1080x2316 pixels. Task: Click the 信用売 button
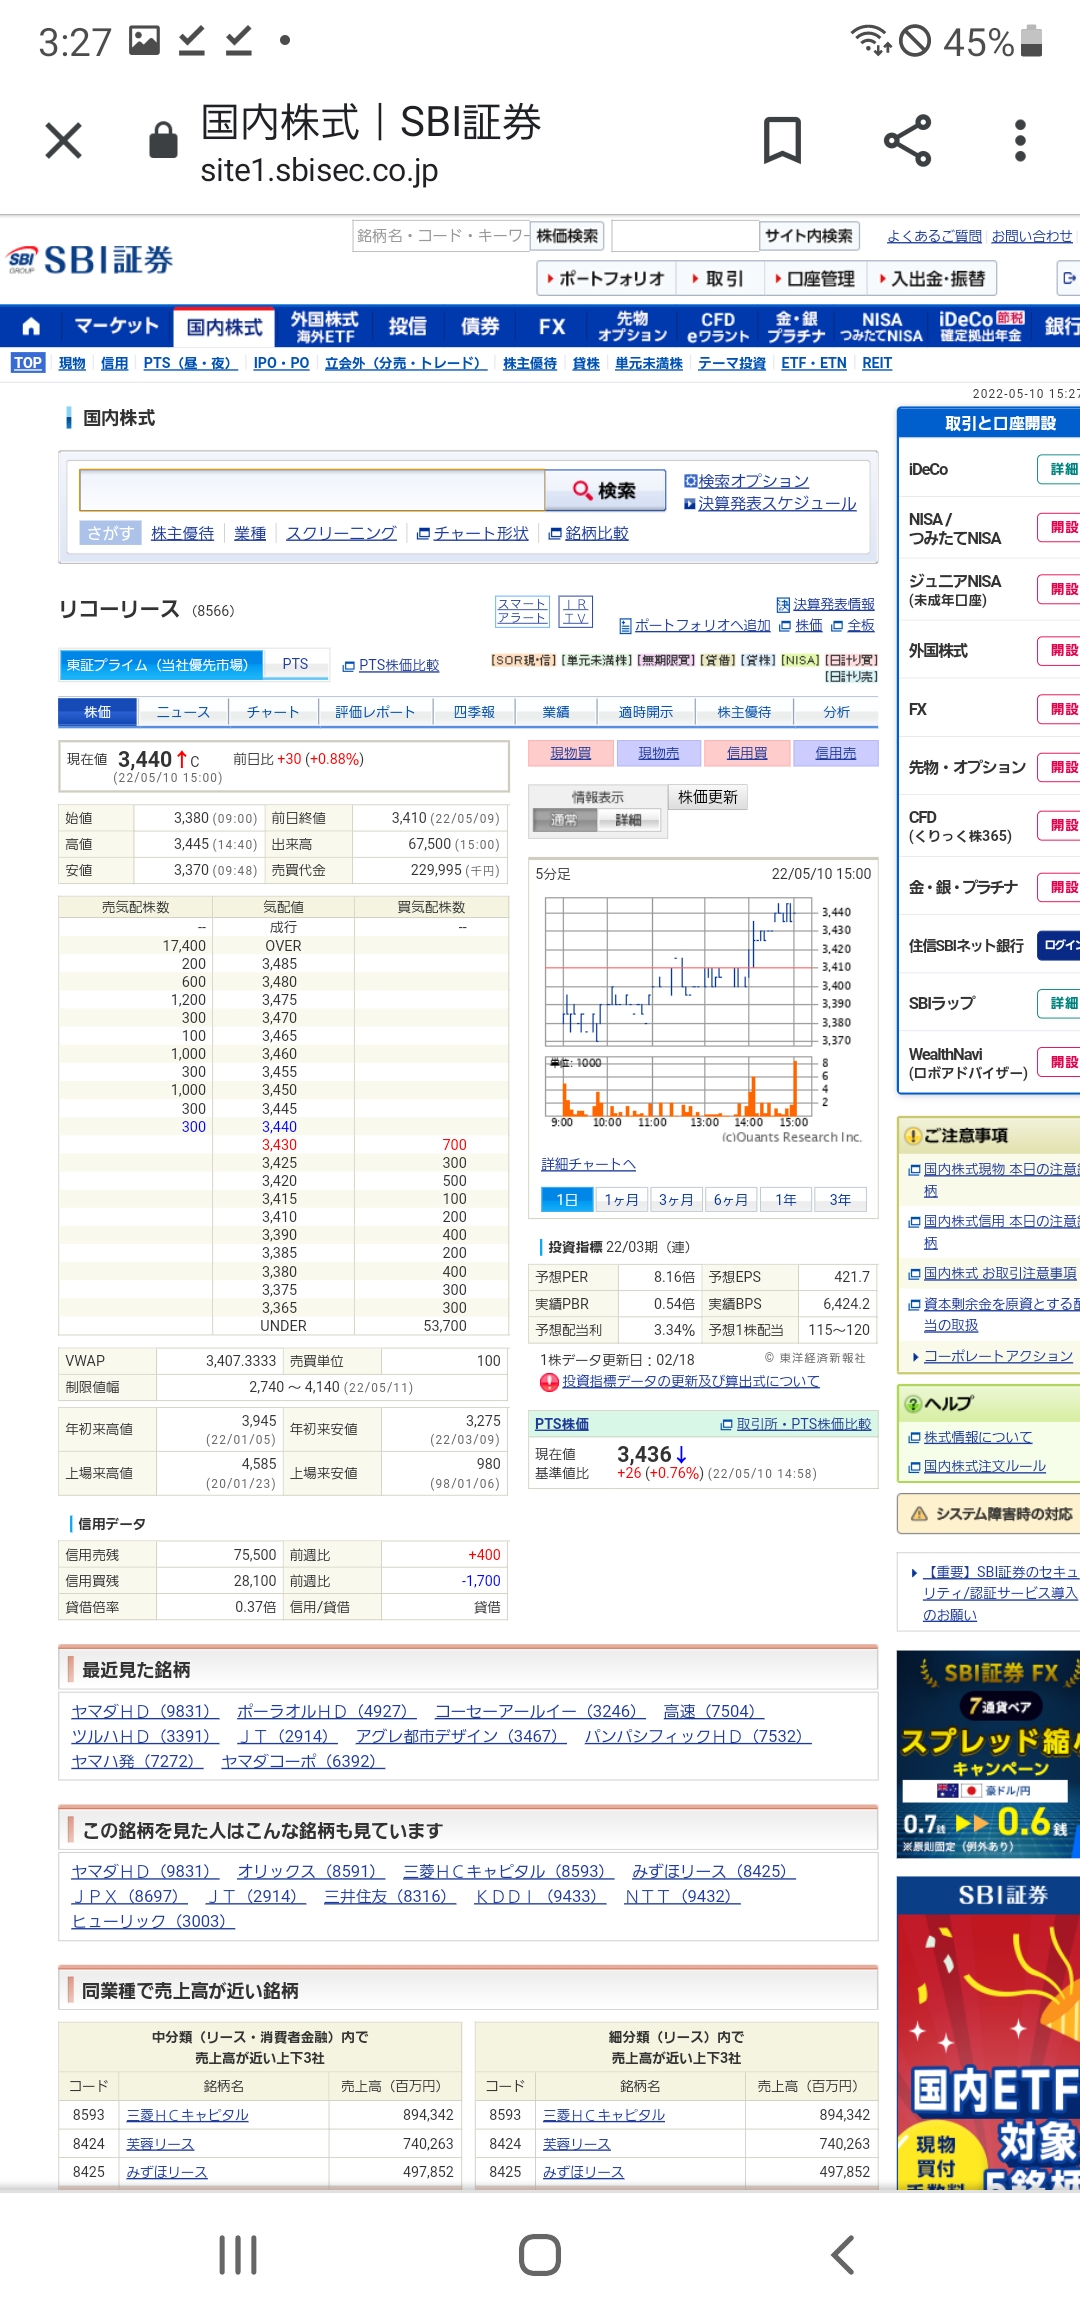835,753
